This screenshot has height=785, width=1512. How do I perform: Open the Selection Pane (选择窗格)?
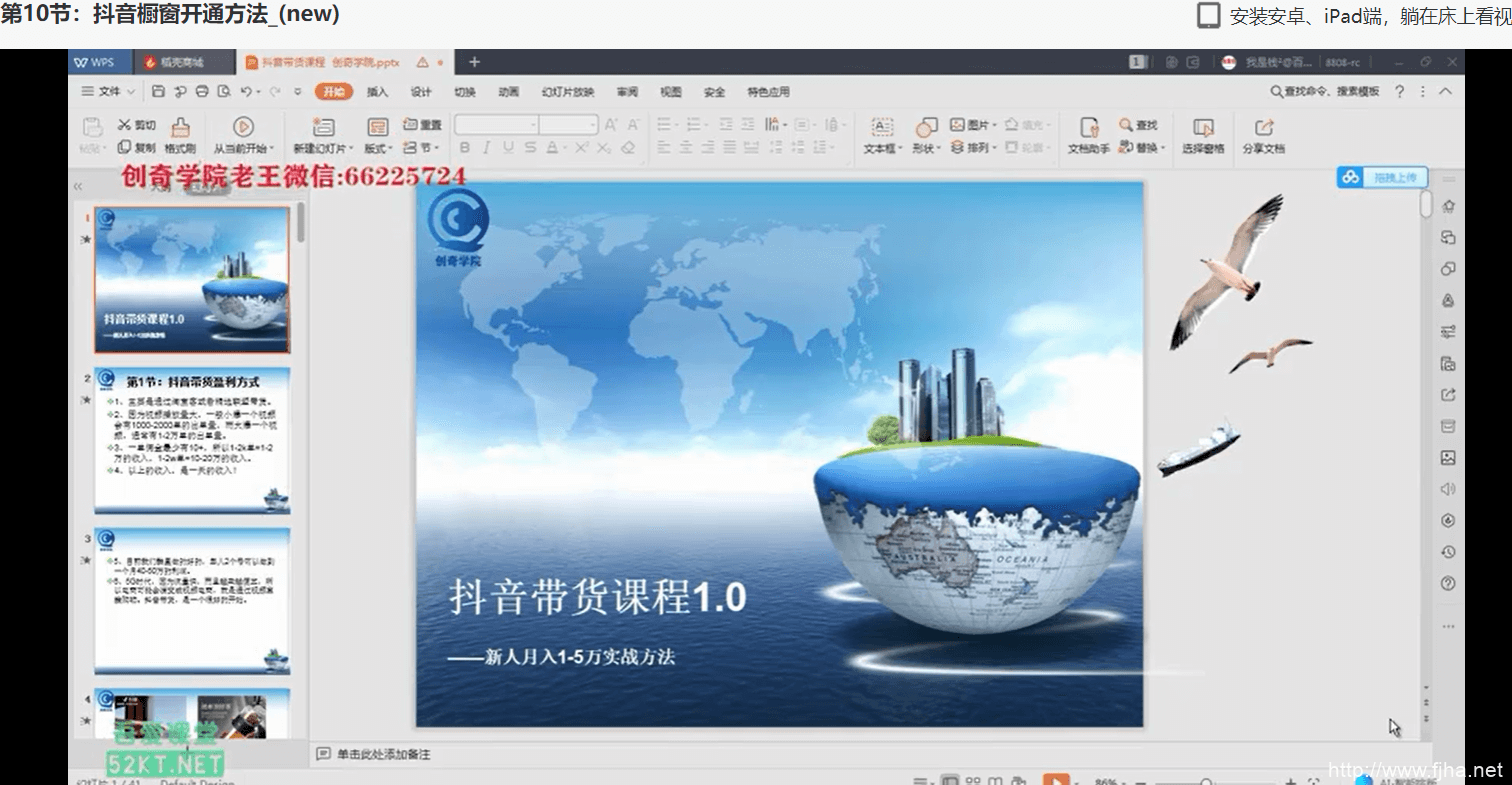point(1203,135)
